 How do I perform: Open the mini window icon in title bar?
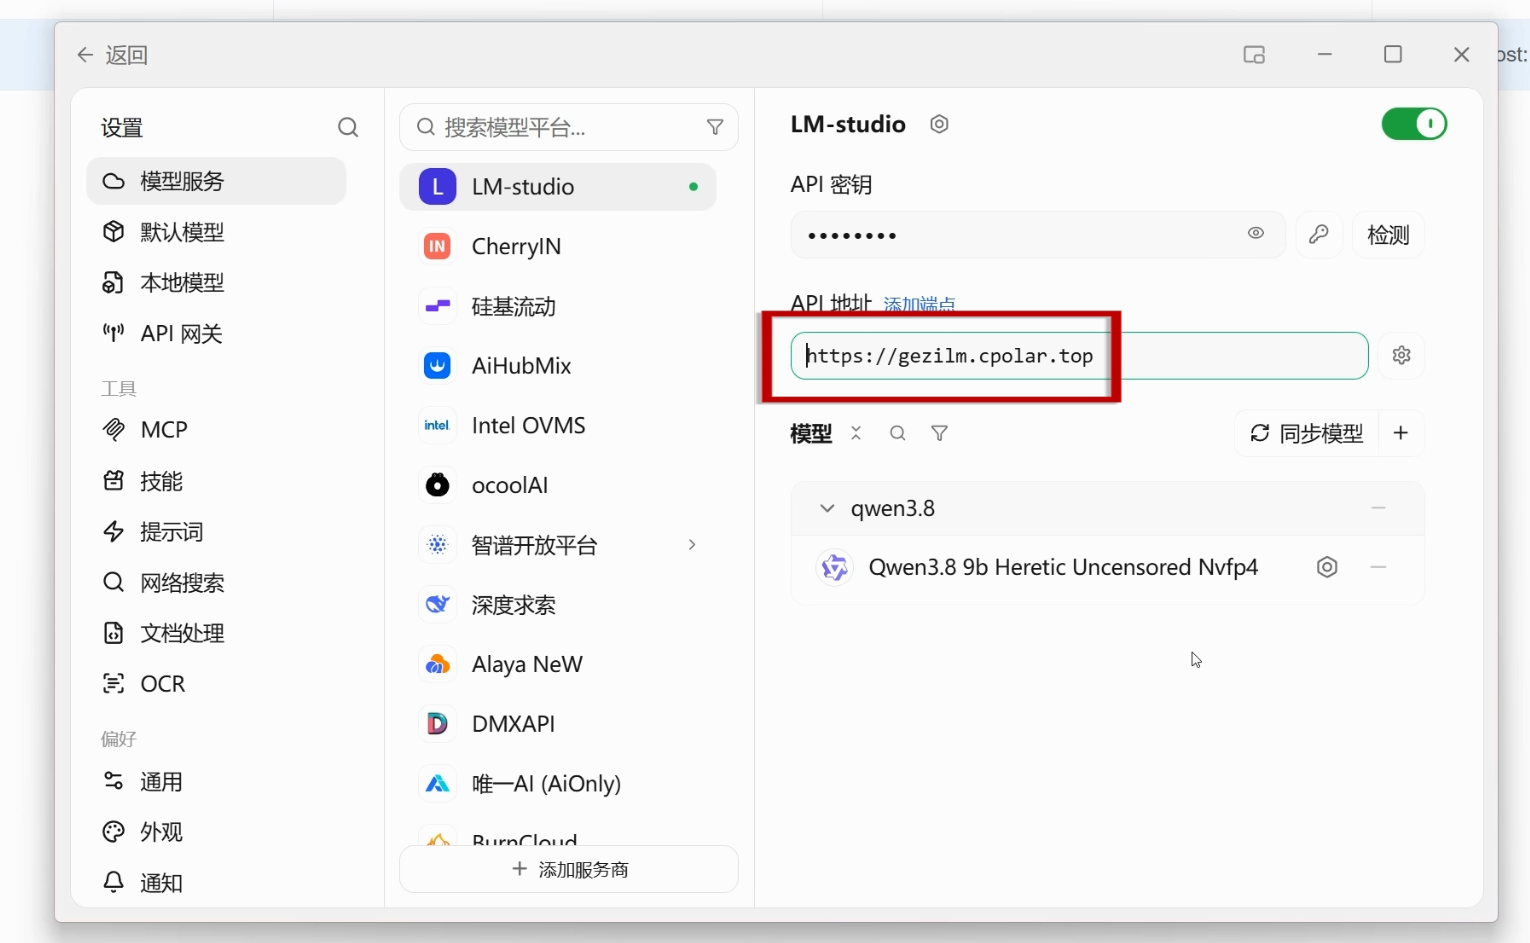(x=1254, y=55)
